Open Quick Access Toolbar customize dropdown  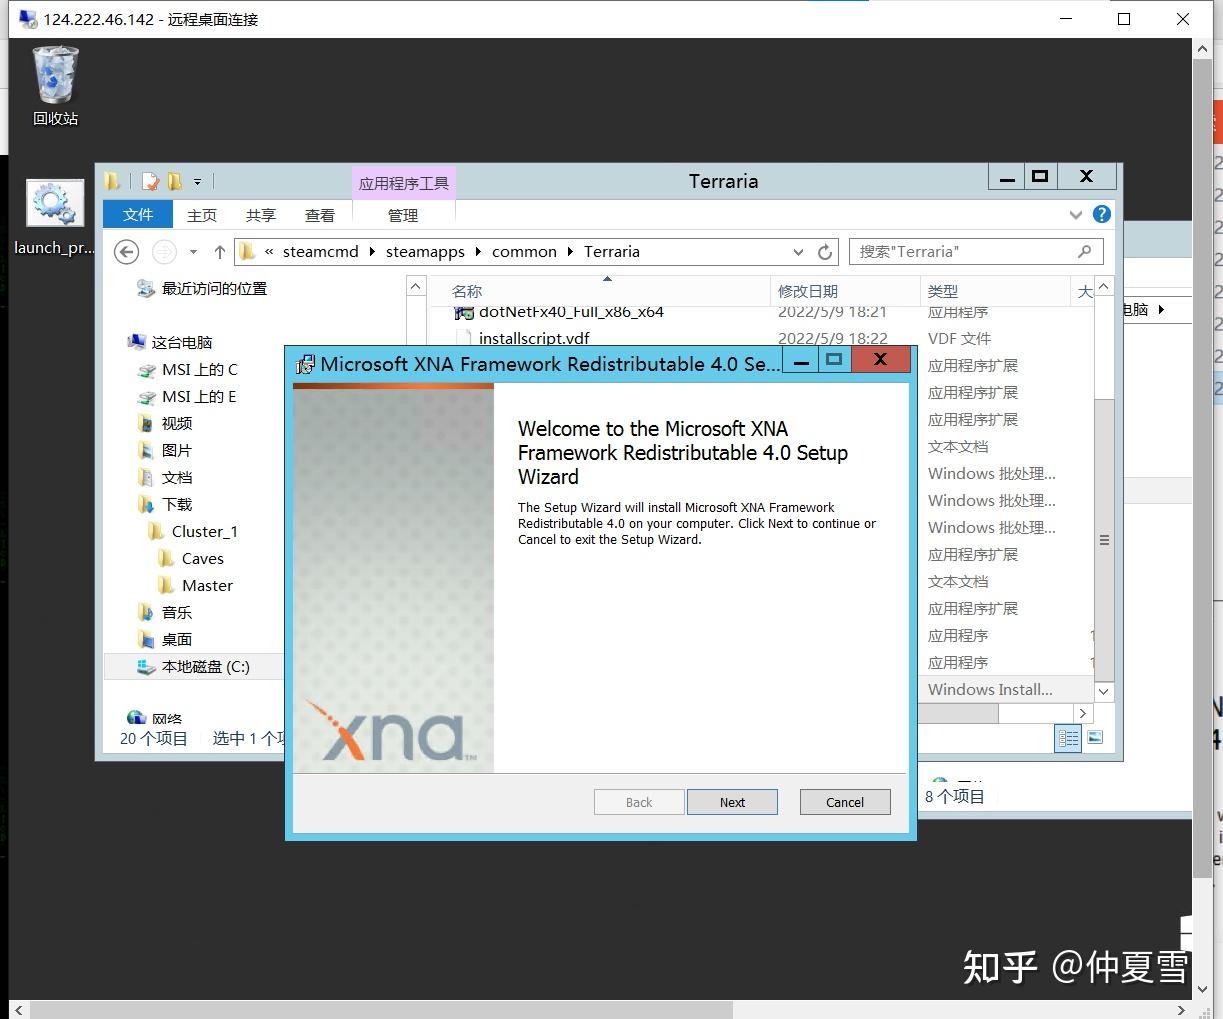pos(197,181)
